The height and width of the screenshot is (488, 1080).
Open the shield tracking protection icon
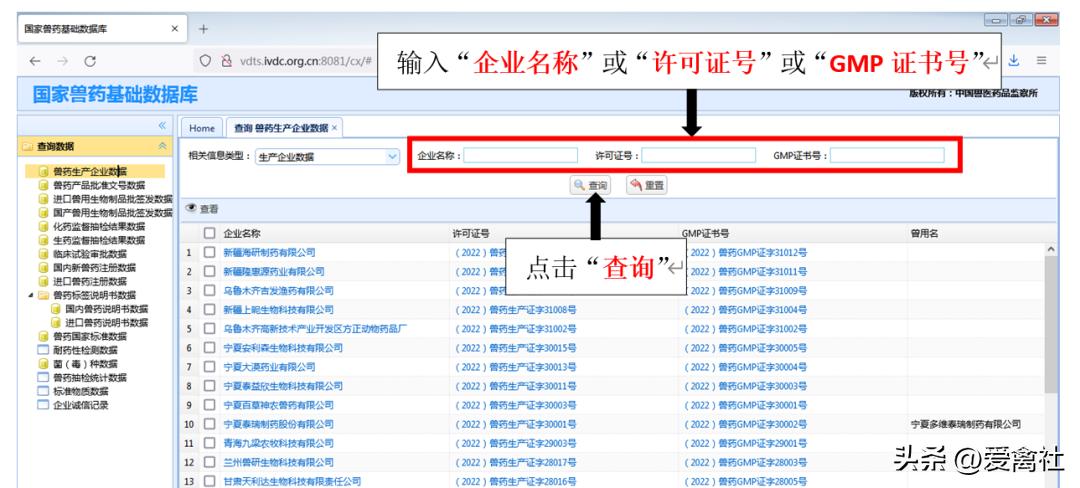[x=205, y=61]
